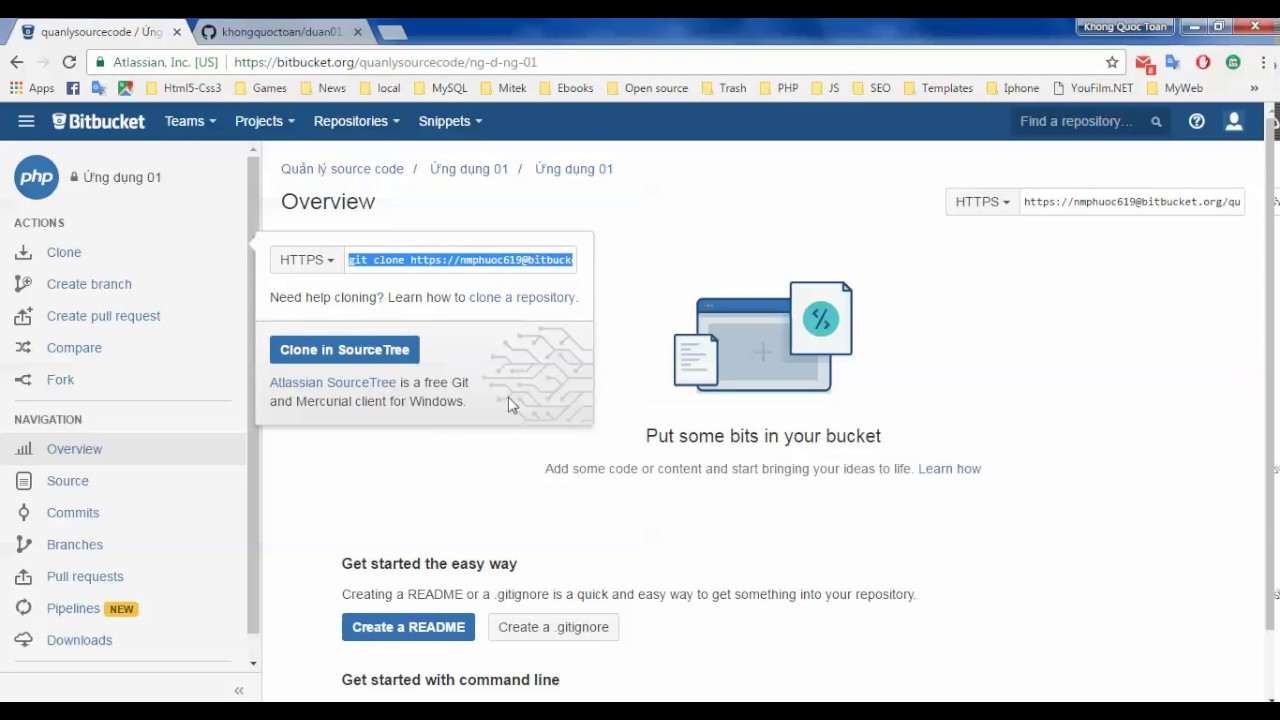The height and width of the screenshot is (720, 1280).
Task: Open Chrome Apps shortcut
Action: pyautogui.click(x=31, y=88)
